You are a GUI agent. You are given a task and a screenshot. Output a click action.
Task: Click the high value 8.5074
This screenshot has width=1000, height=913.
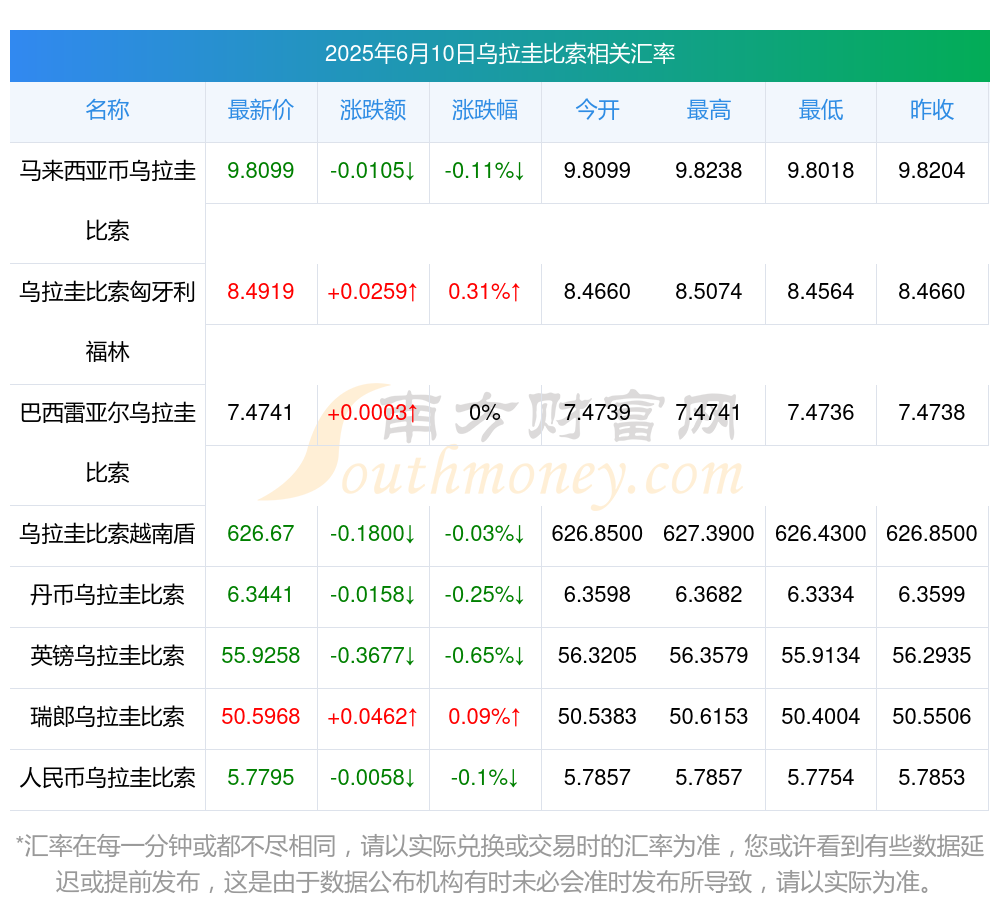coord(709,291)
